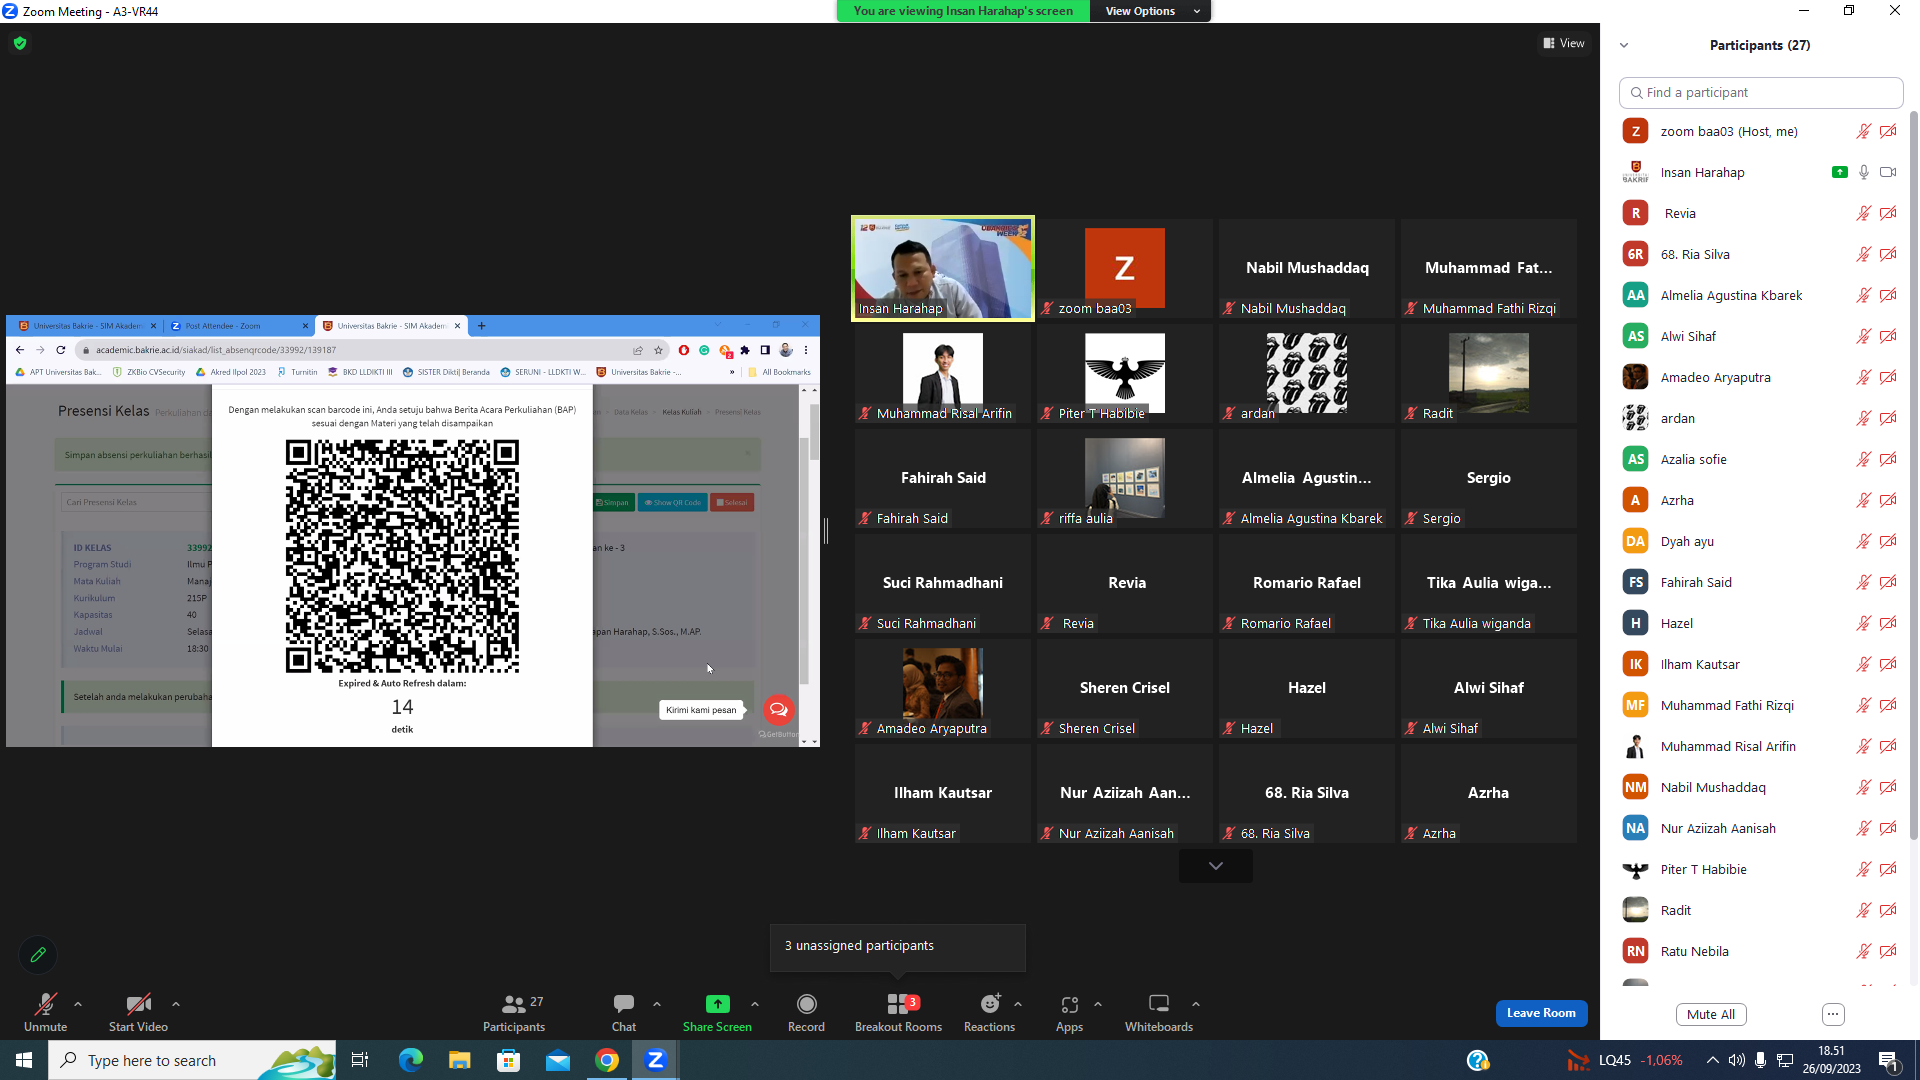Toggle Alwi Sihaf's muted microphone icon

1863,336
